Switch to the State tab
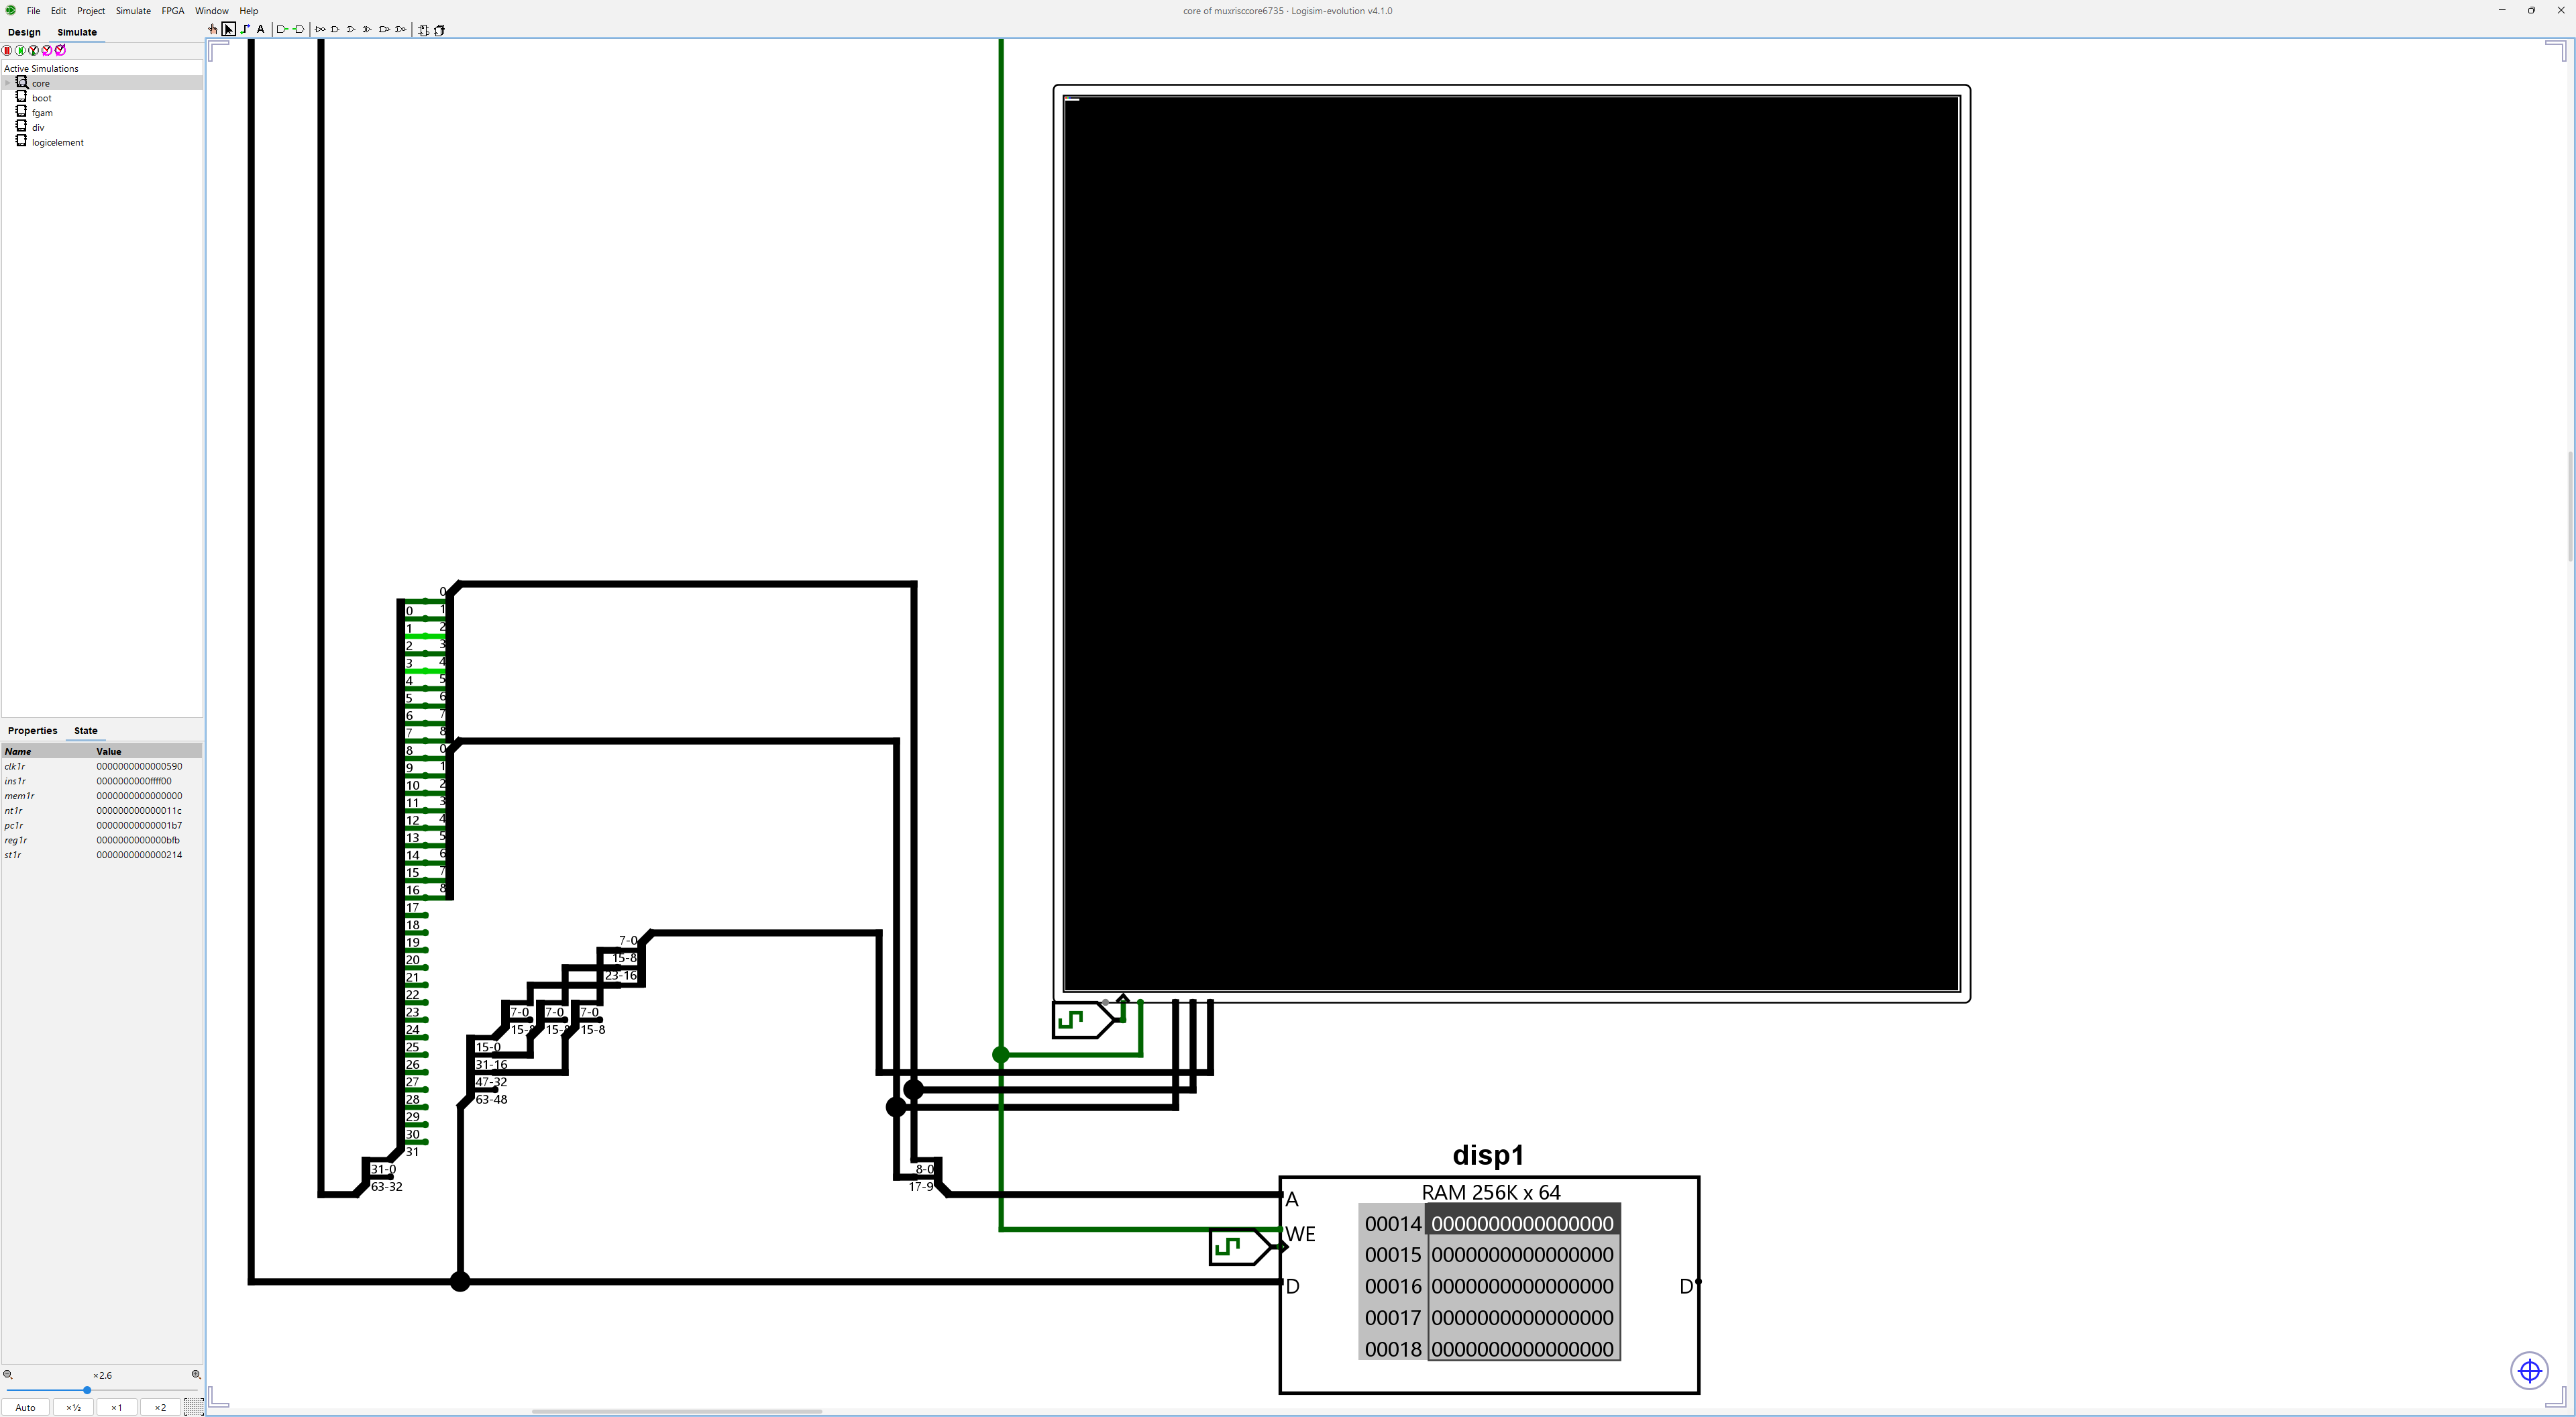2576x1417 pixels. pyautogui.click(x=86, y=731)
